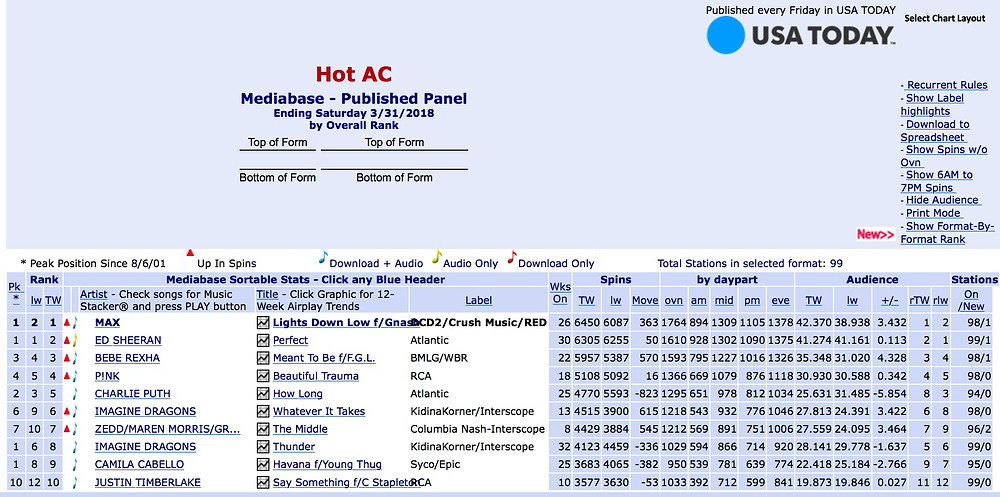
Task: Open the Perfect song title link
Action: 290,341
